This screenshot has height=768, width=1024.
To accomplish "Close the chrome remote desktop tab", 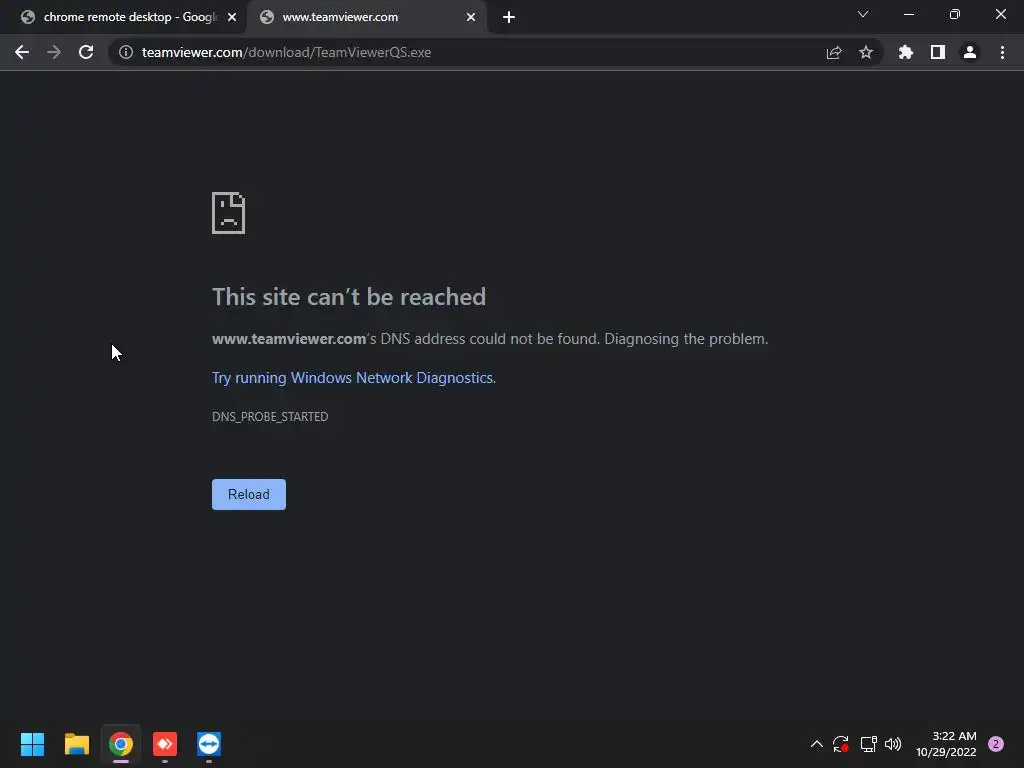I will point(232,17).
